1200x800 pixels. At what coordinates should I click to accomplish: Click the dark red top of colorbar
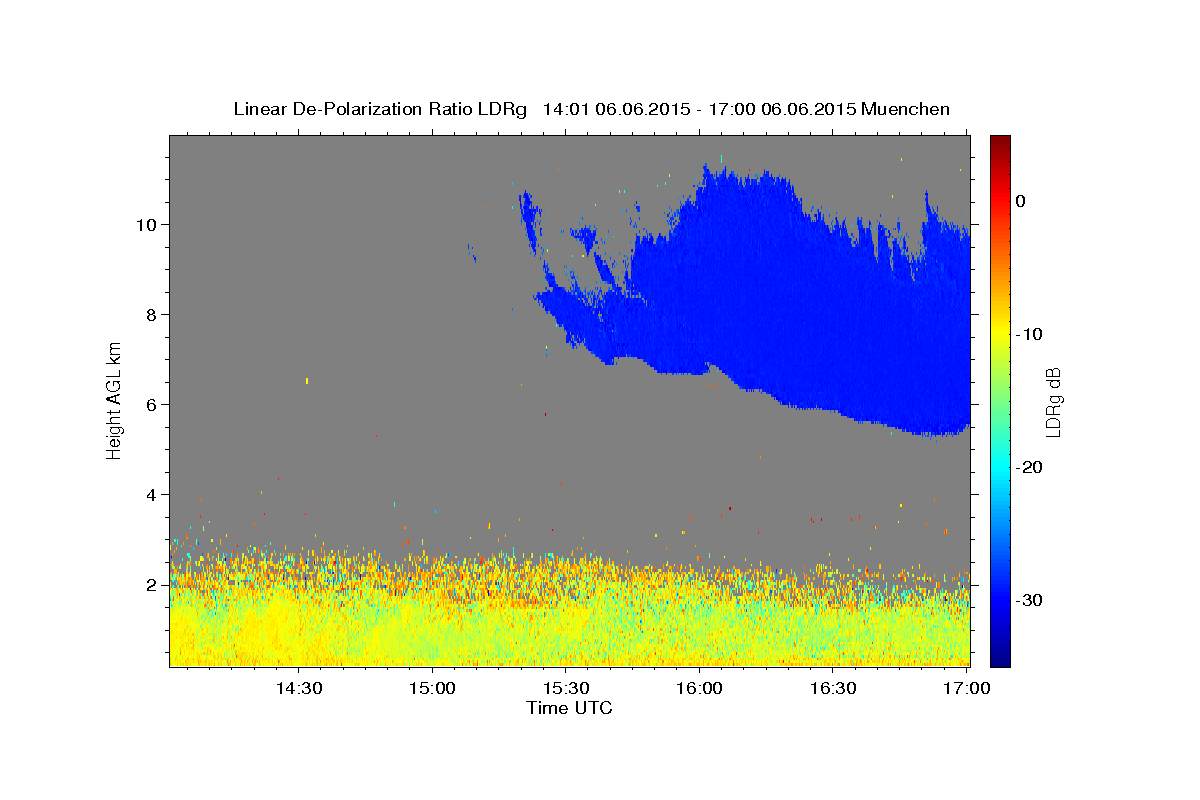click(x=1000, y=142)
